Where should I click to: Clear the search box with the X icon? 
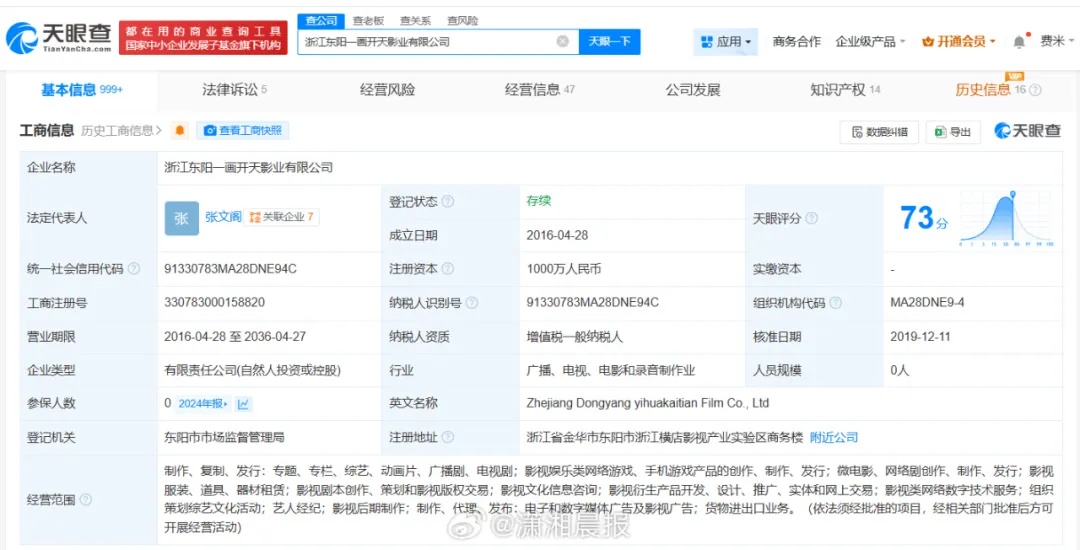pos(563,42)
